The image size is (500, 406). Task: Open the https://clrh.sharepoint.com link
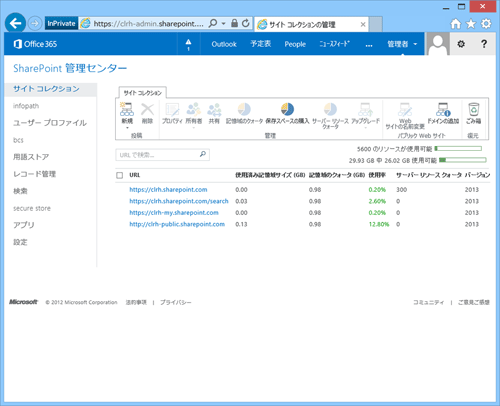(168, 190)
